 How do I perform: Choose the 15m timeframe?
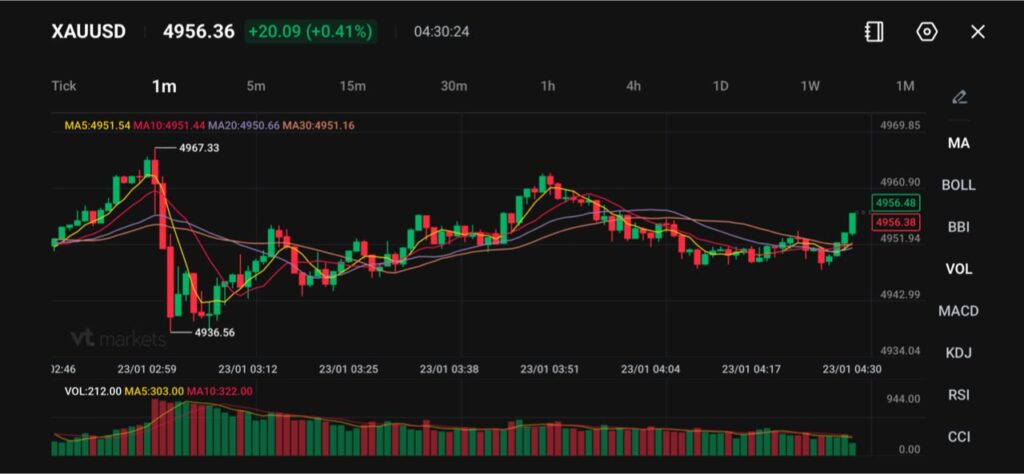pyautogui.click(x=352, y=86)
